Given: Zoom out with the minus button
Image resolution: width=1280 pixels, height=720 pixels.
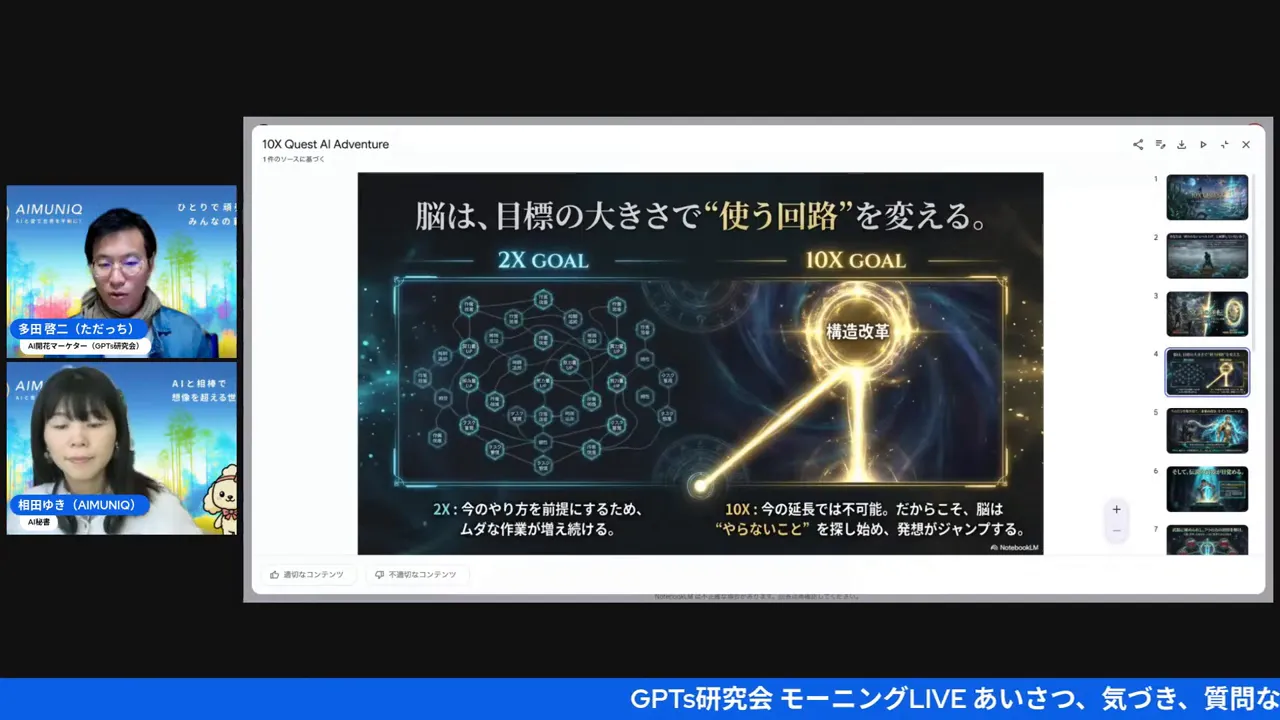Looking at the screenshot, I should (x=1117, y=531).
